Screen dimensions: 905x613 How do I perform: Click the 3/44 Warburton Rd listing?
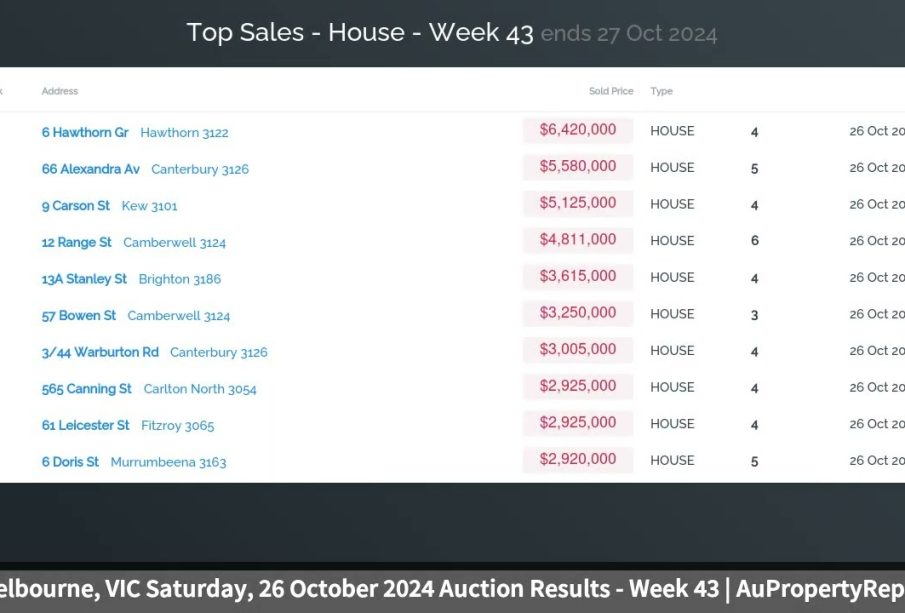point(100,352)
